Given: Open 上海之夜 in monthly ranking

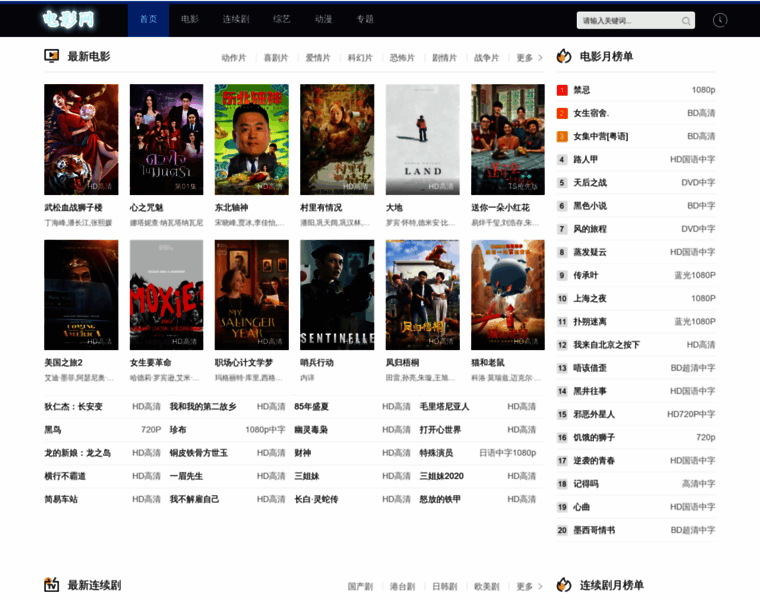Looking at the screenshot, I should (x=590, y=299).
